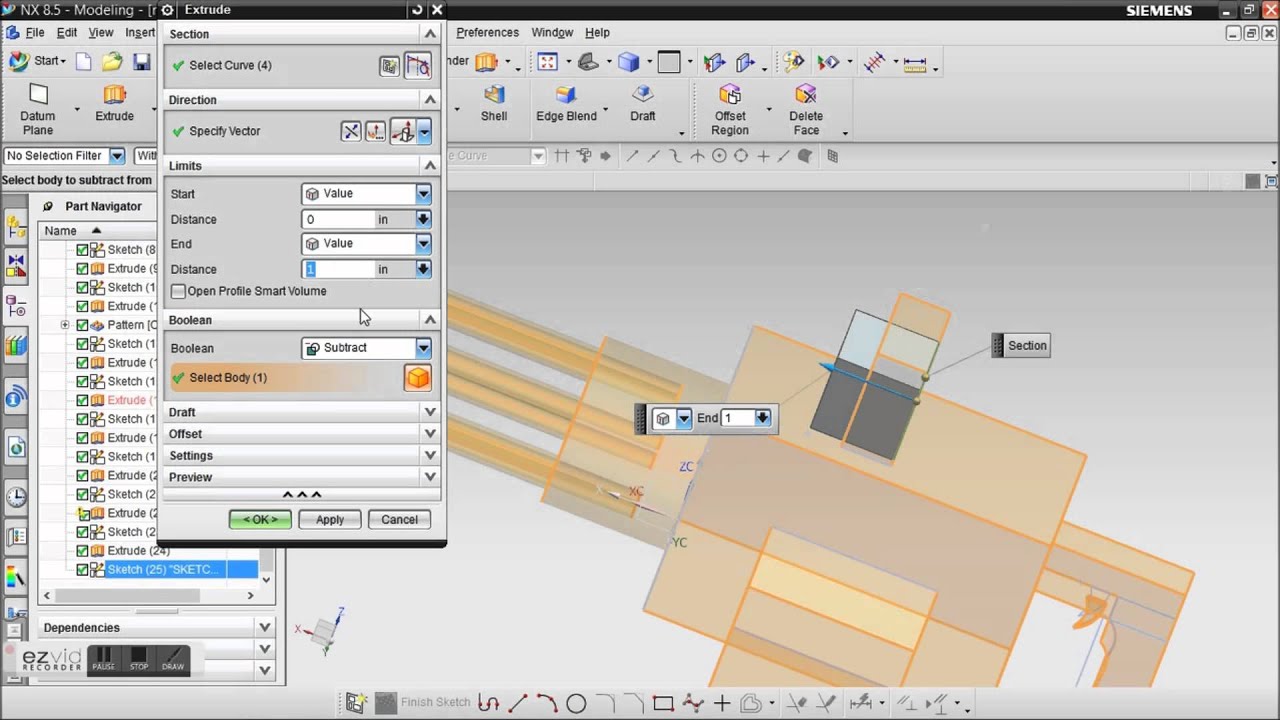Click the ezvid Stop recording button
1280x720 pixels.
coord(139,659)
